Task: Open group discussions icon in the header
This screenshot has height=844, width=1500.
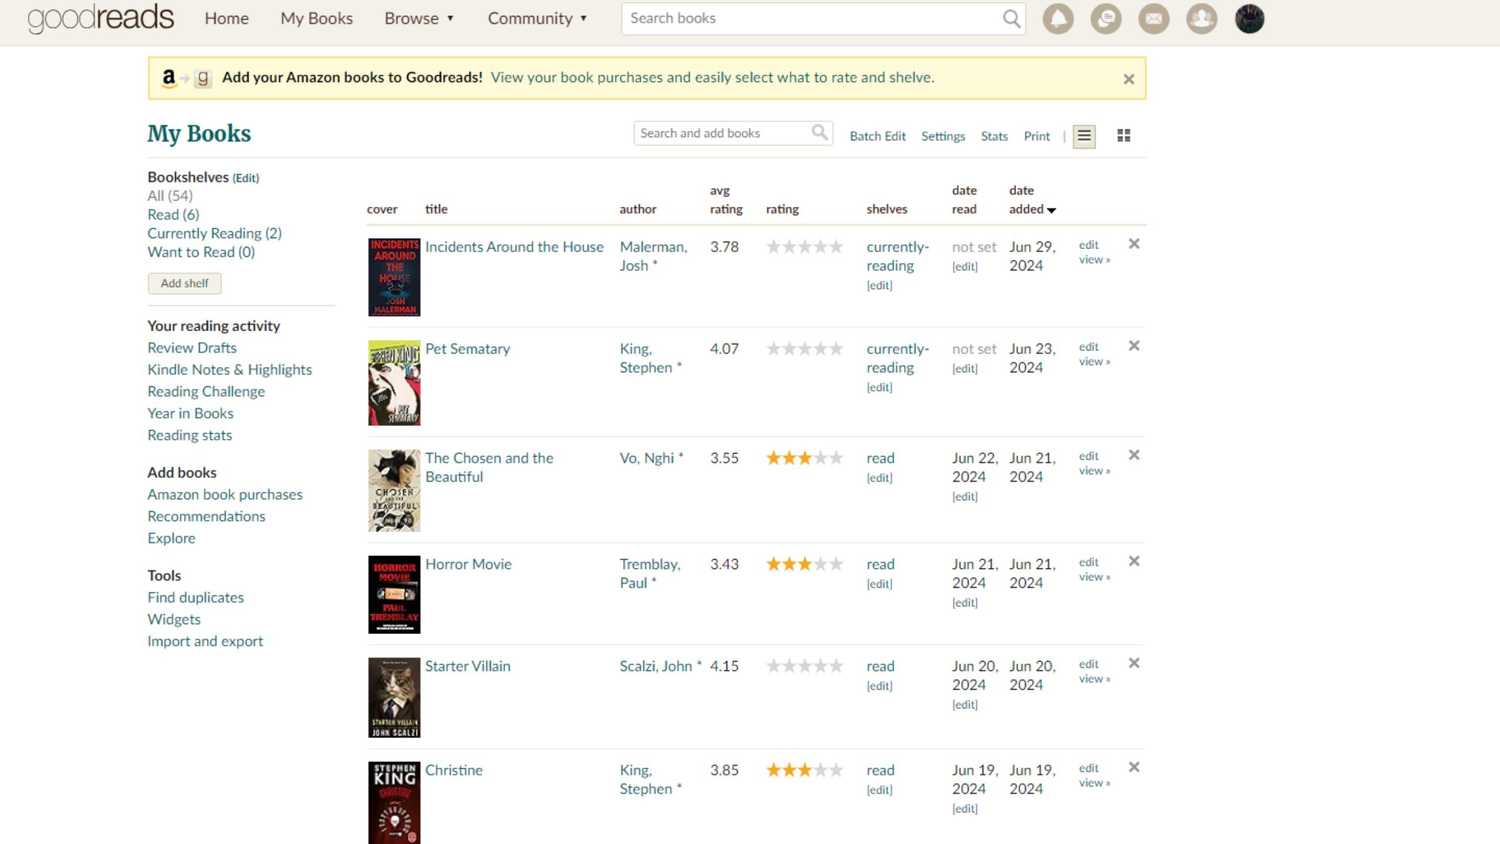Action: (x=1106, y=18)
